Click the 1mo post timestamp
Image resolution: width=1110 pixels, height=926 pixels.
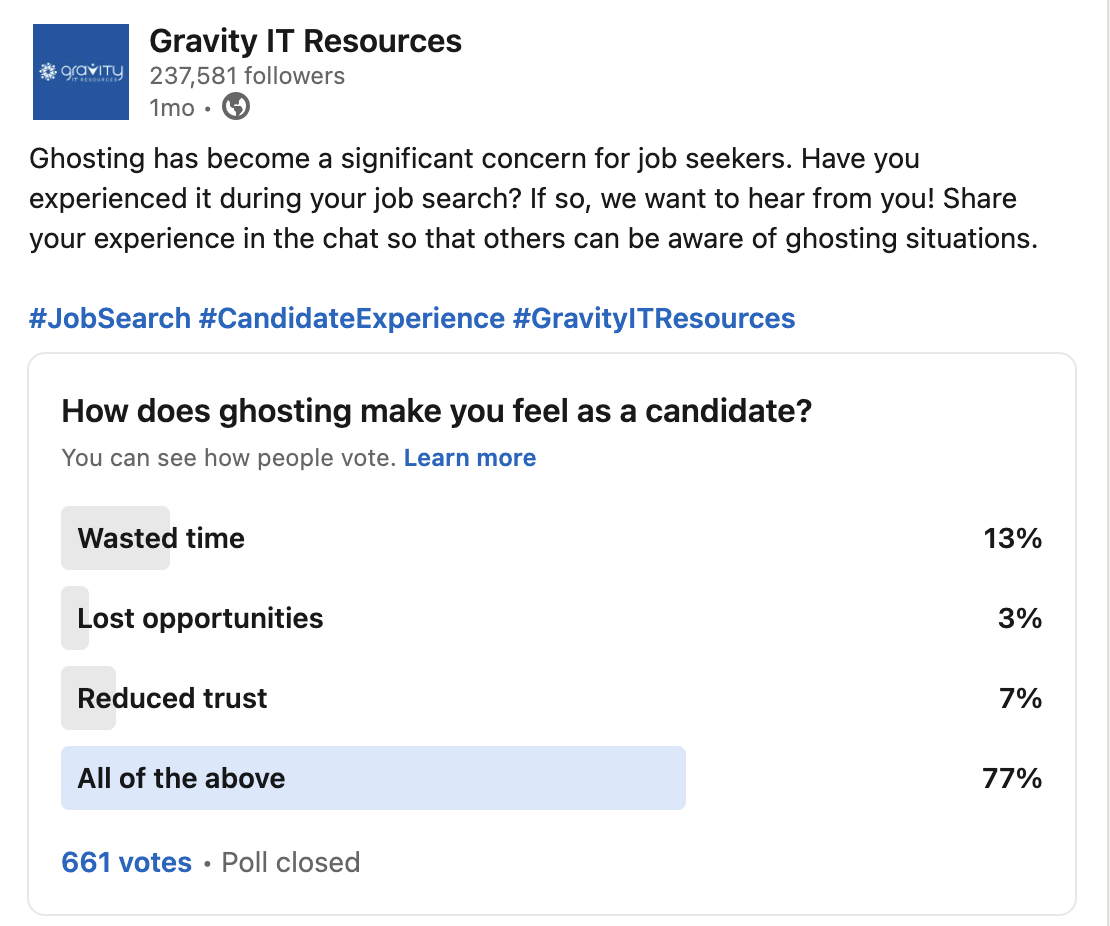point(172,108)
